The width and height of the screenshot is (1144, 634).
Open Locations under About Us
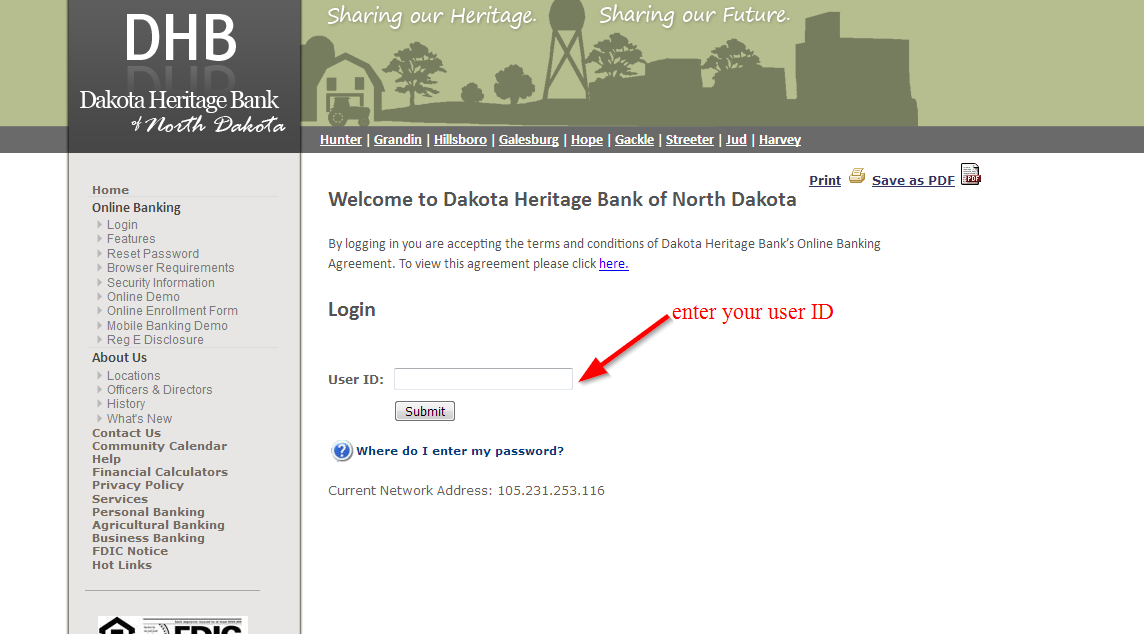click(134, 376)
